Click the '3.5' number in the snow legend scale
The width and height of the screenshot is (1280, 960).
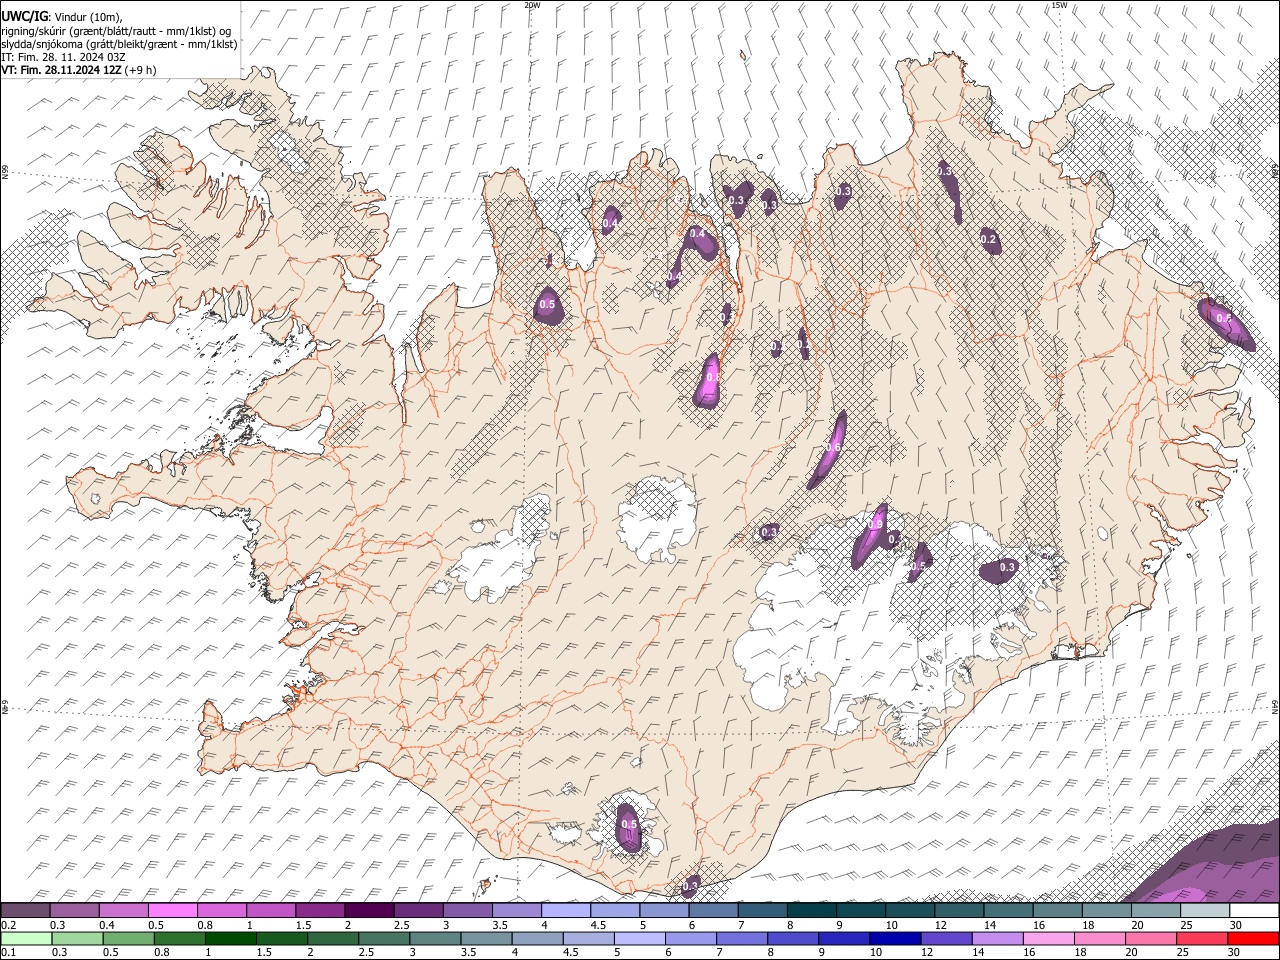(x=500, y=925)
